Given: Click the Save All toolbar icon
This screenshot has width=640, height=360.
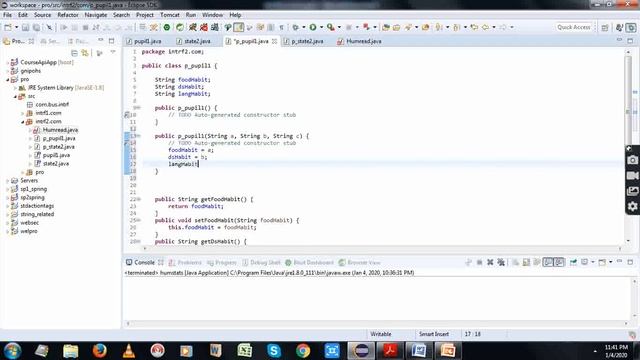Looking at the screenshot, I should click(36, 27).
